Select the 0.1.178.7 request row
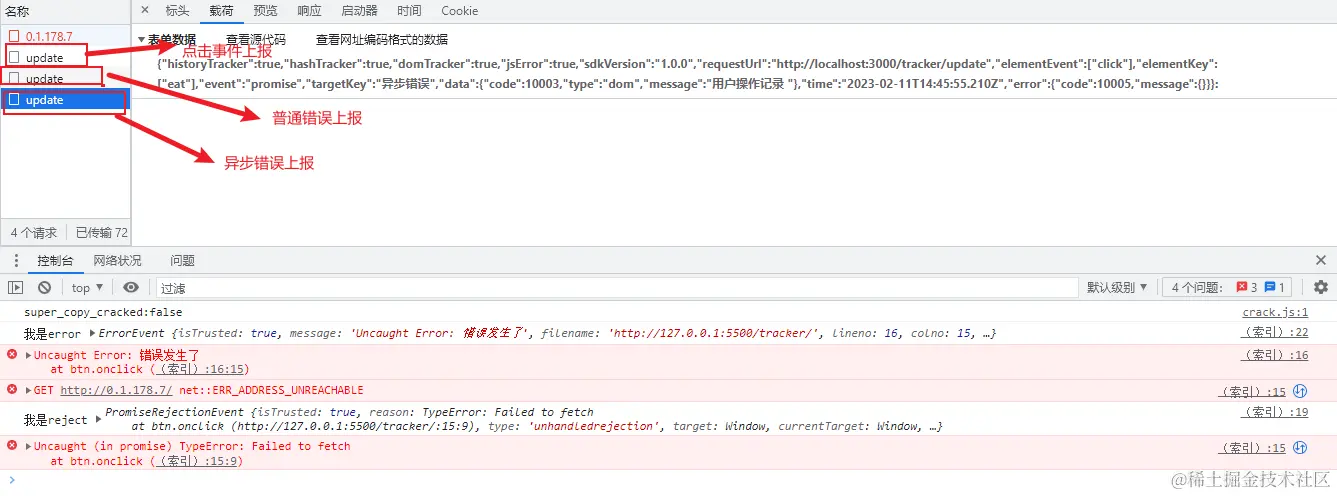The image size is (1337, 496). point(65,36)
